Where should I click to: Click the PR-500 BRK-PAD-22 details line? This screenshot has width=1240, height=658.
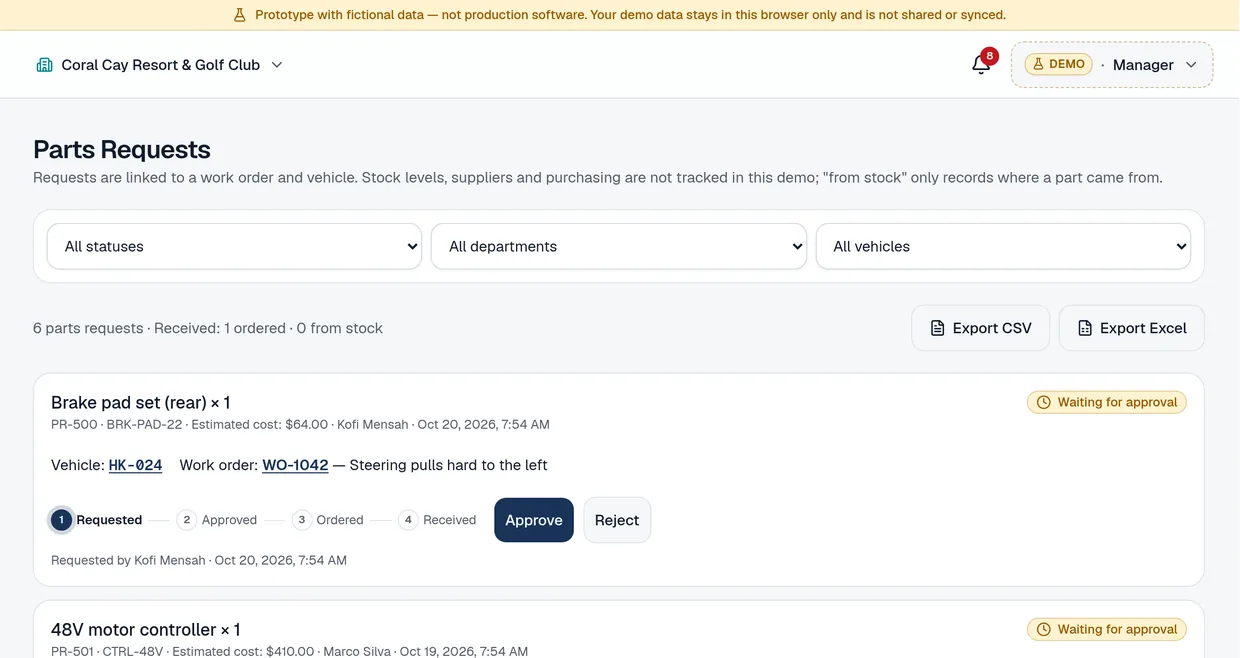click(300, 424)
